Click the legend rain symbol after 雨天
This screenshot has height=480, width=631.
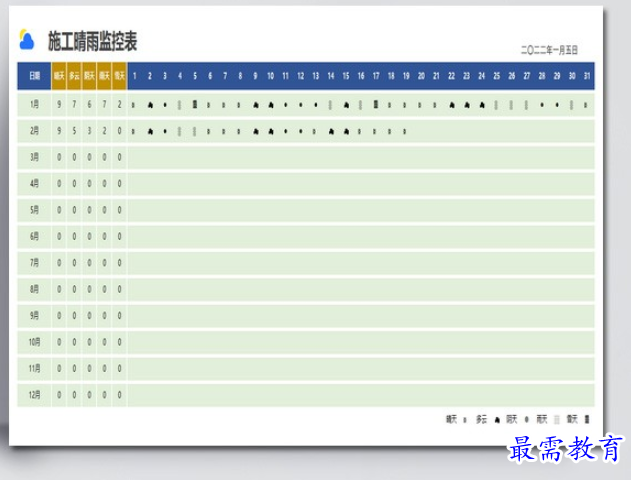[557, 420]
